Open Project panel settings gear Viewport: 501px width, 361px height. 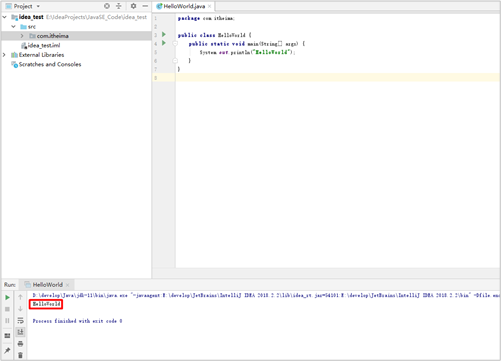click(x=133, y=6)
